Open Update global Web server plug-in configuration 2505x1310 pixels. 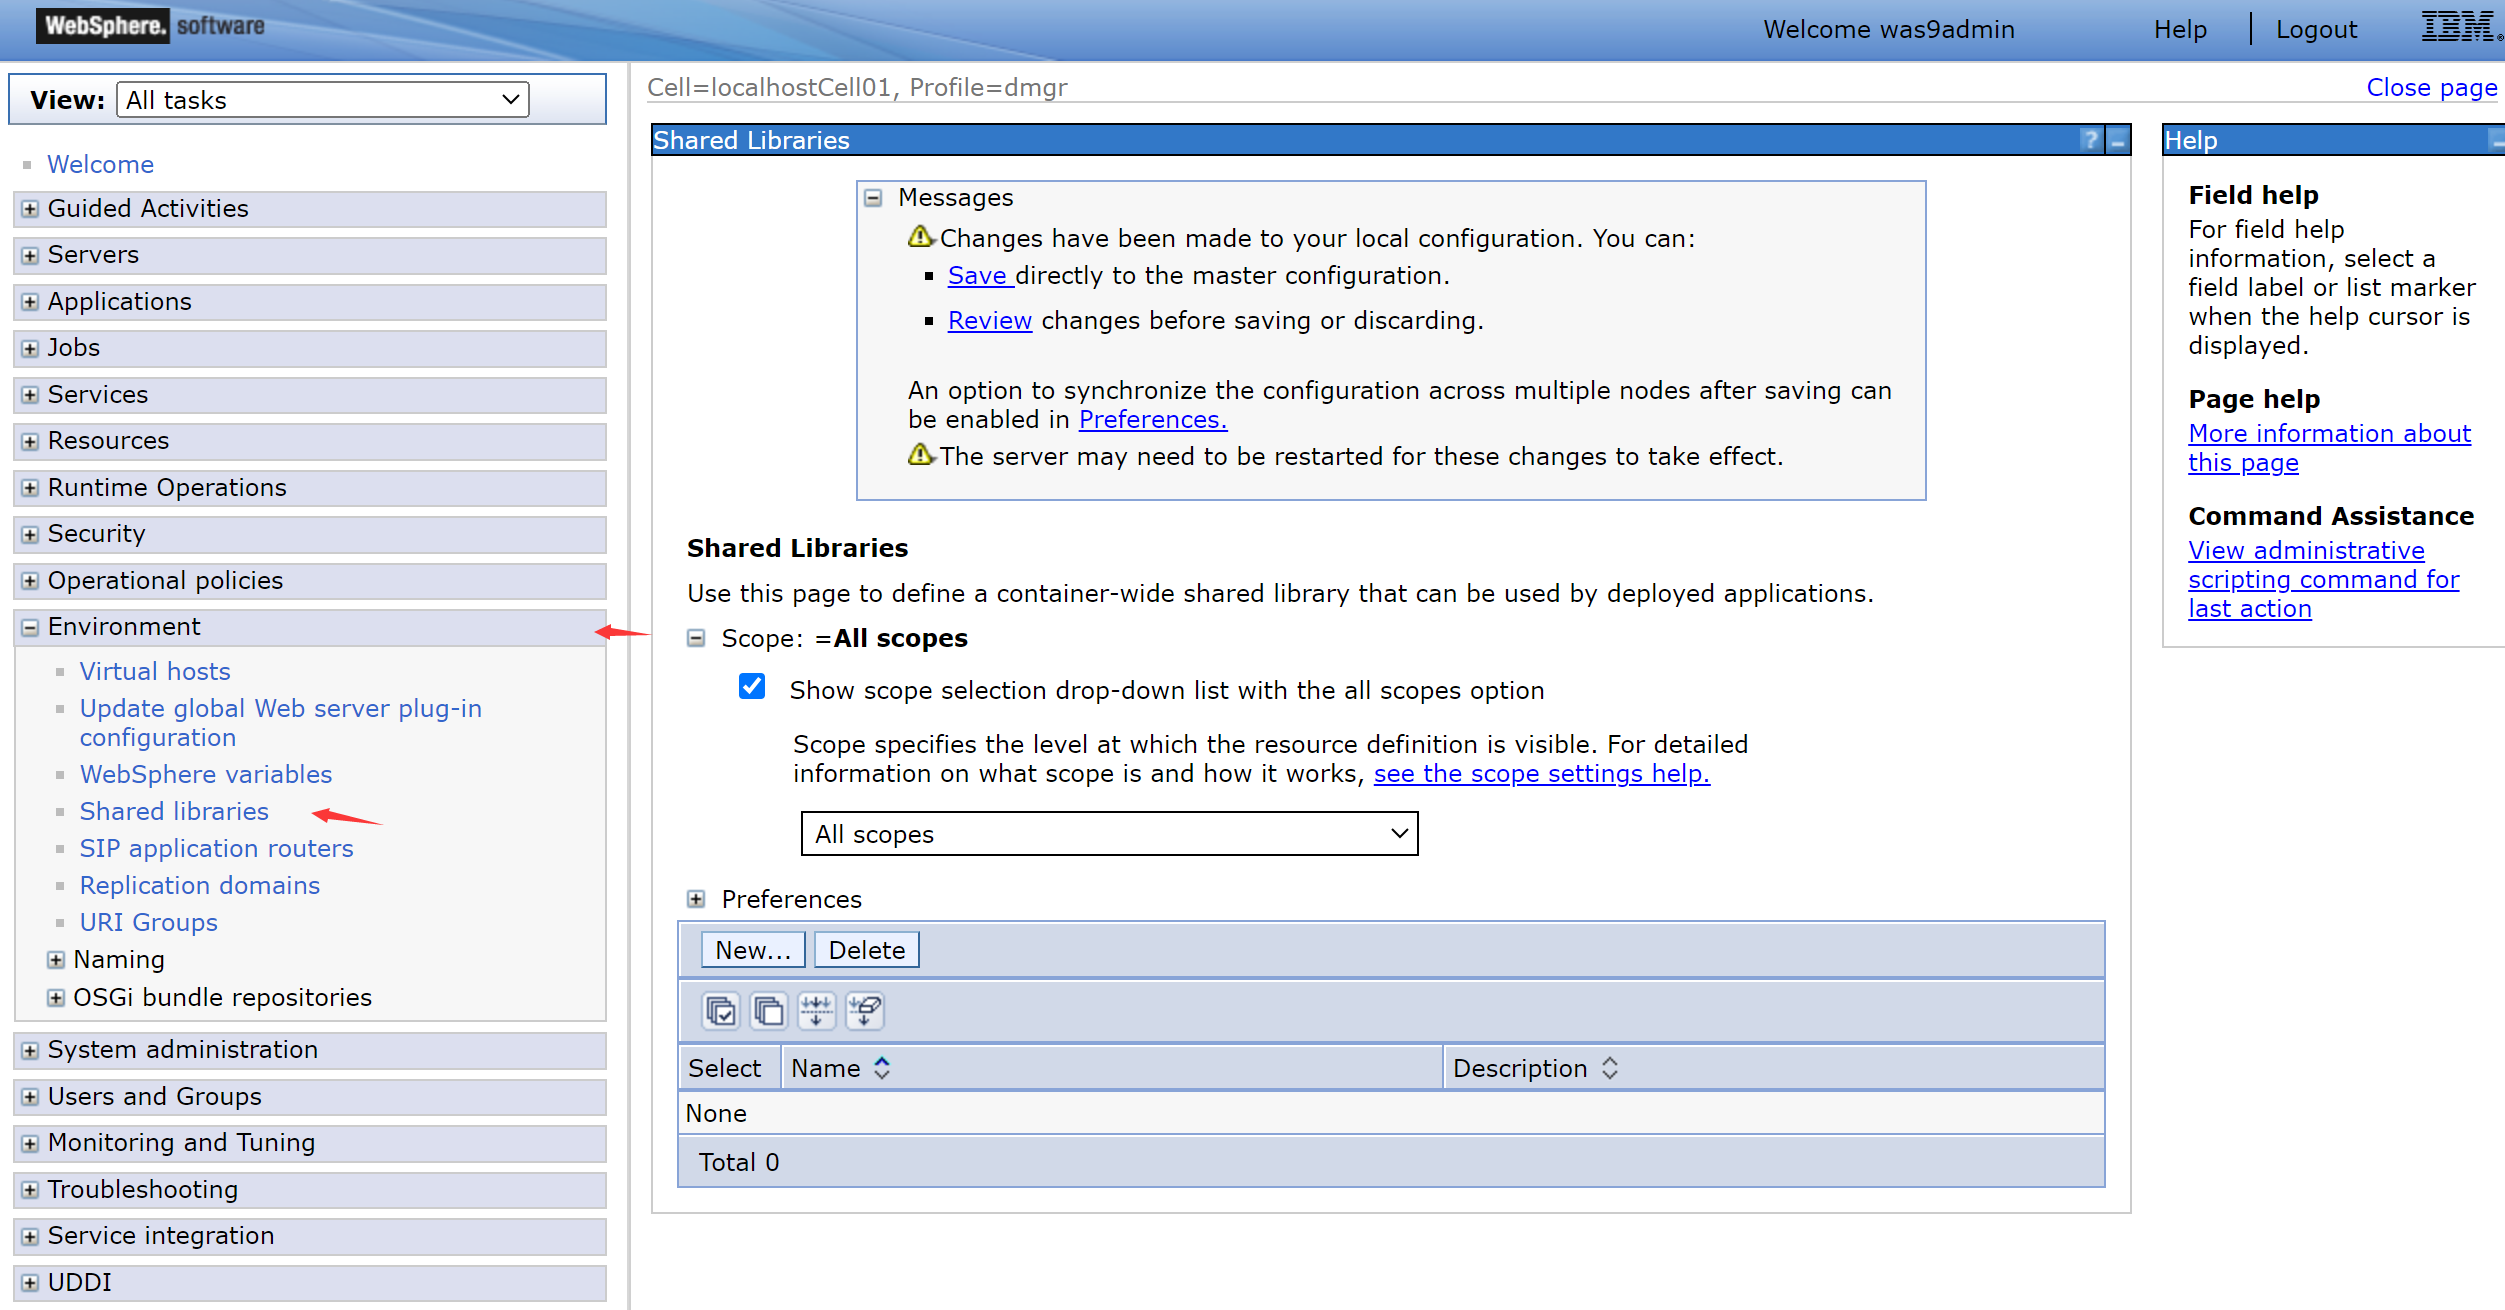(281, 723)
